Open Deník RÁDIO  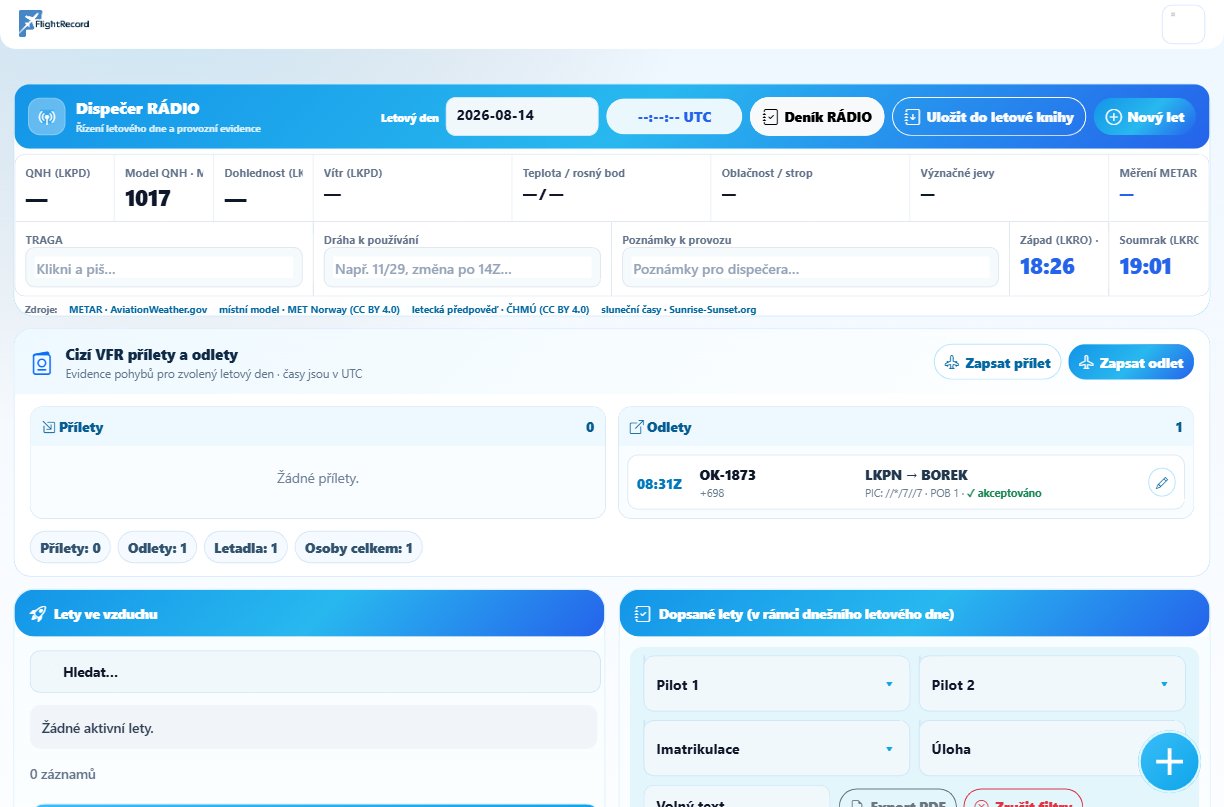pos(817,117)
